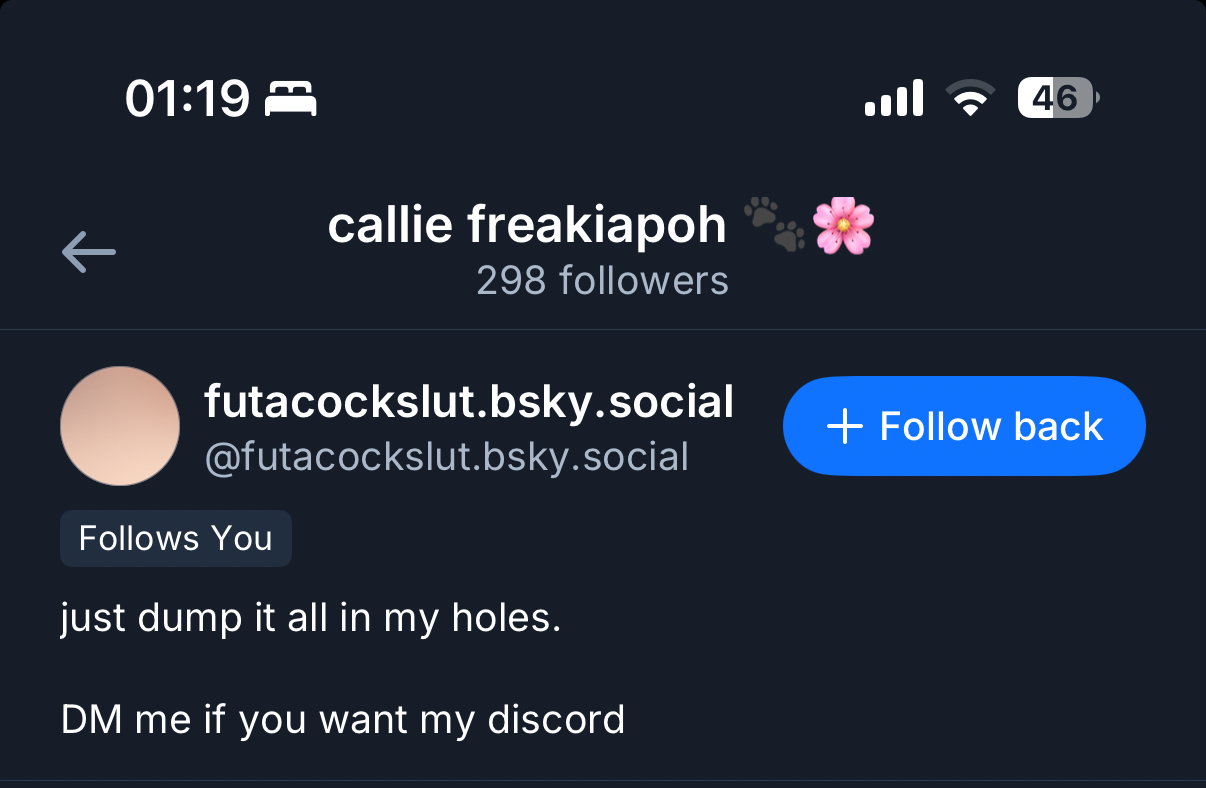Image resolution: width=1206 pixels, height=788 pixels.
Task: Tap the gray @handle under the display name
Action: point(446,456)
